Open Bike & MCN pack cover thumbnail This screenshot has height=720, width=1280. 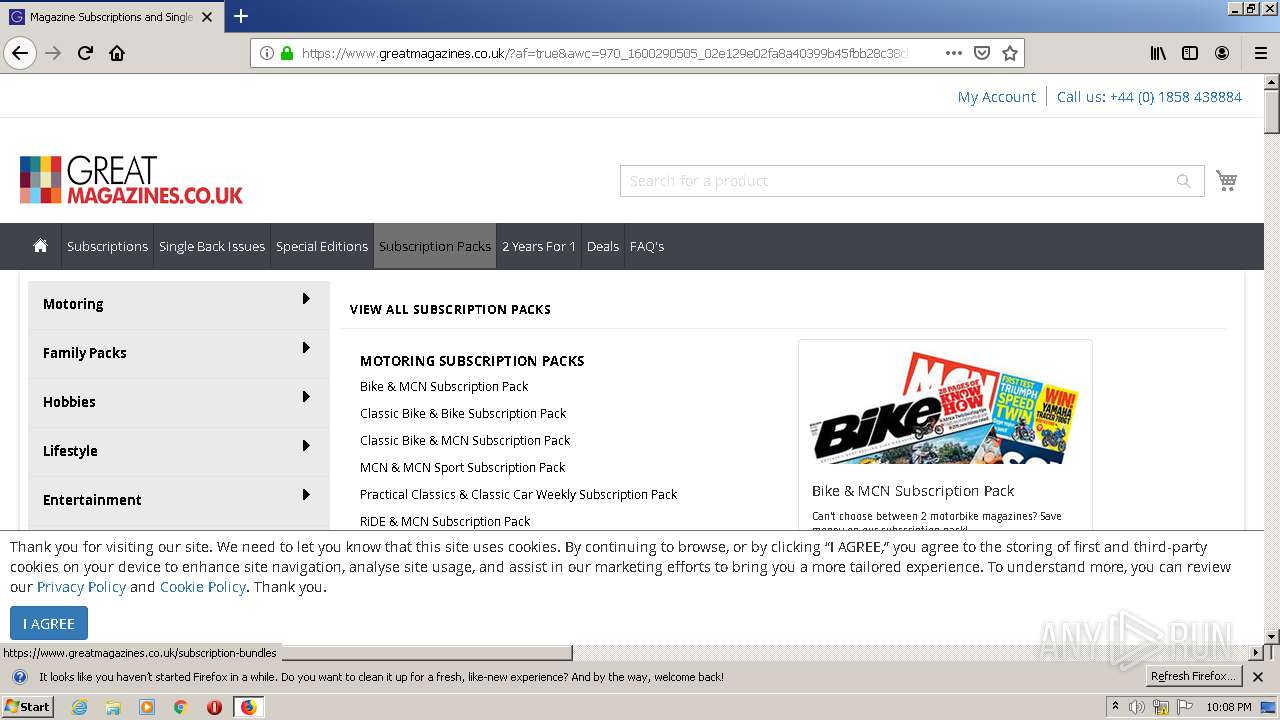click(x=945, y=407)
